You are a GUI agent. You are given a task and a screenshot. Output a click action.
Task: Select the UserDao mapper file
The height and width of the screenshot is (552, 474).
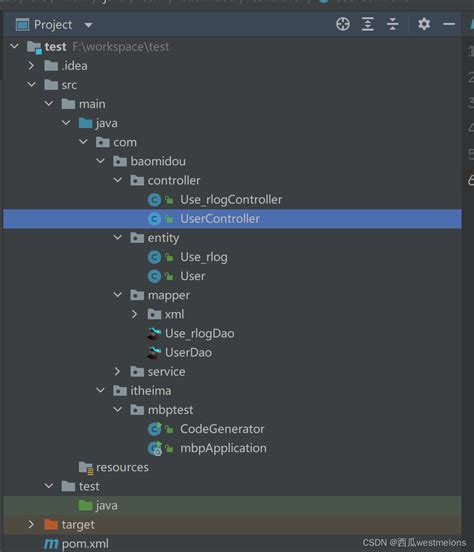click(188, 352)
